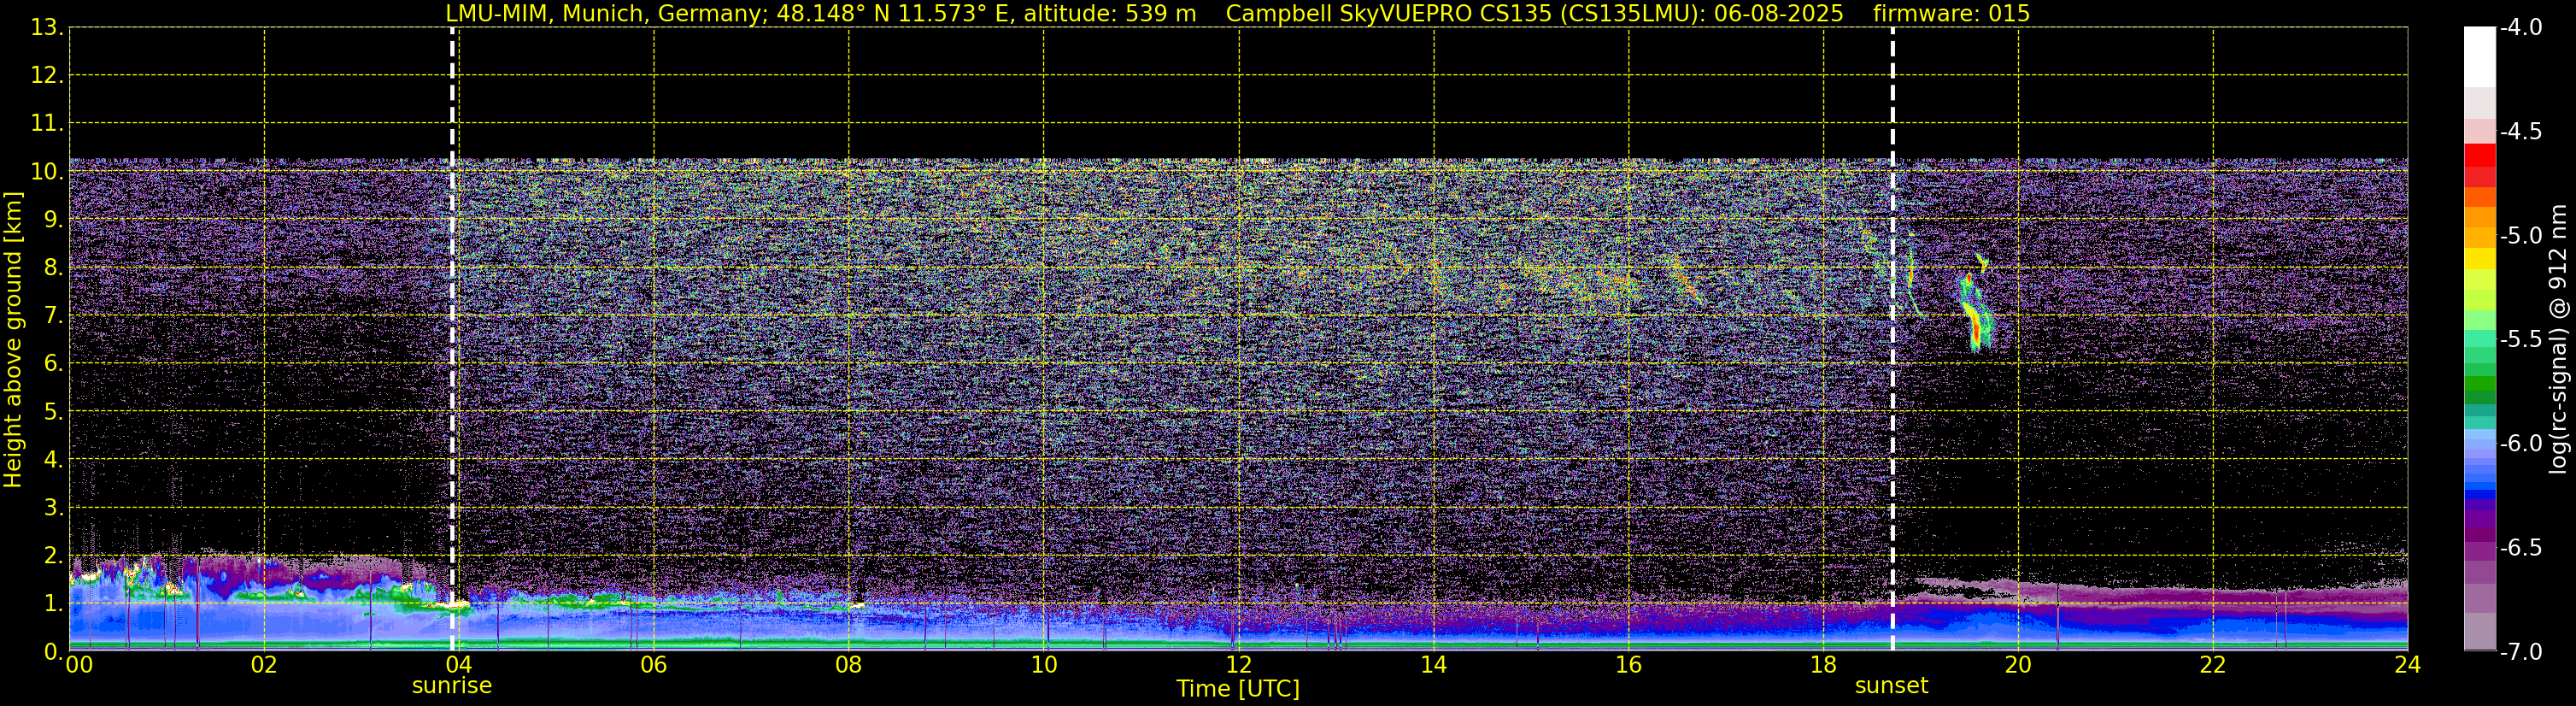Click the colorbar value "-6.5"
This screenshot has width=2576, height=706.
point(2521,547)
